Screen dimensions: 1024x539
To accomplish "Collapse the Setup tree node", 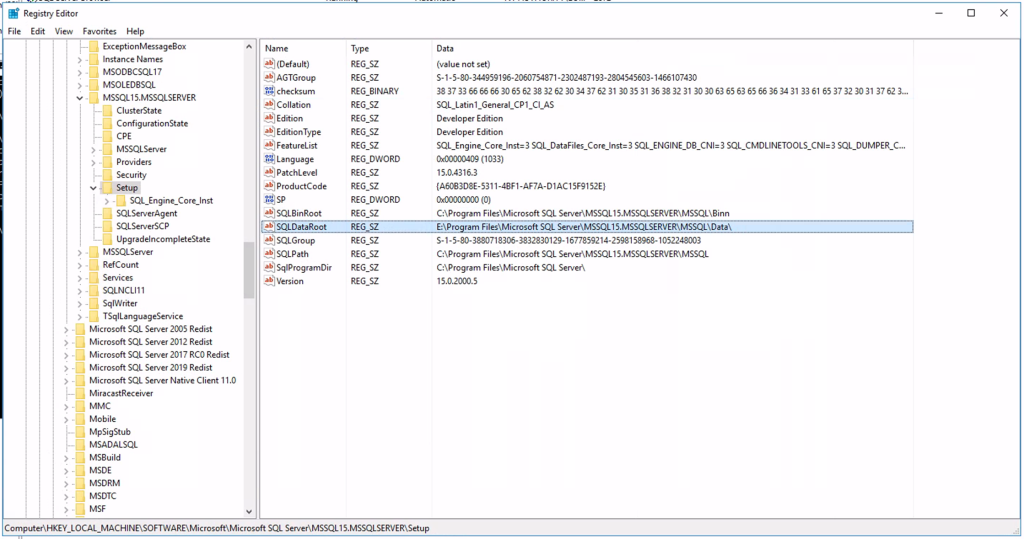I will click(93, 188).
